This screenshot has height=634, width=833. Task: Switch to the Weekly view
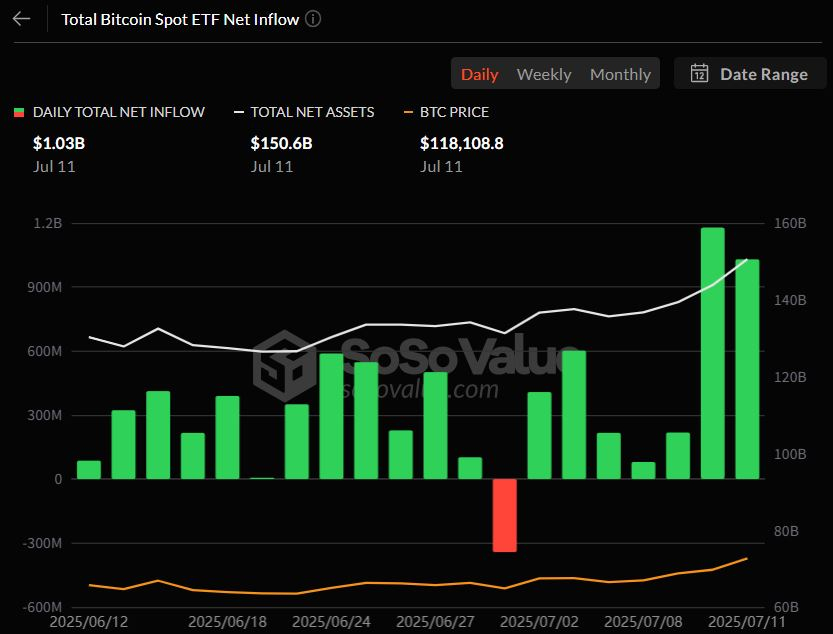pyautogui.click(x=543, y=74)
